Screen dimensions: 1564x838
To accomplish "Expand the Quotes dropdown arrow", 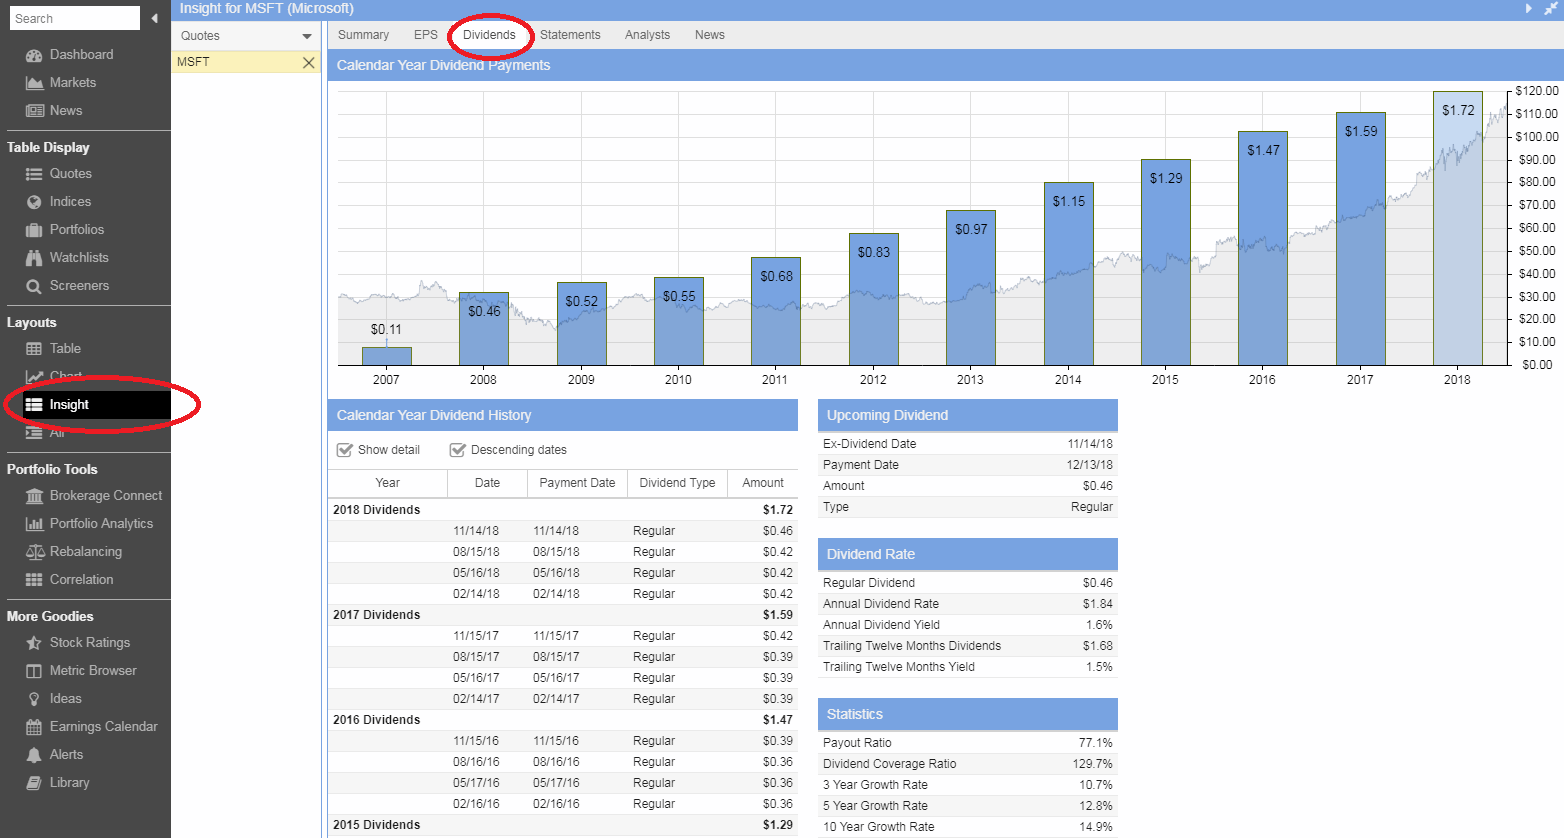I will 307,36.
